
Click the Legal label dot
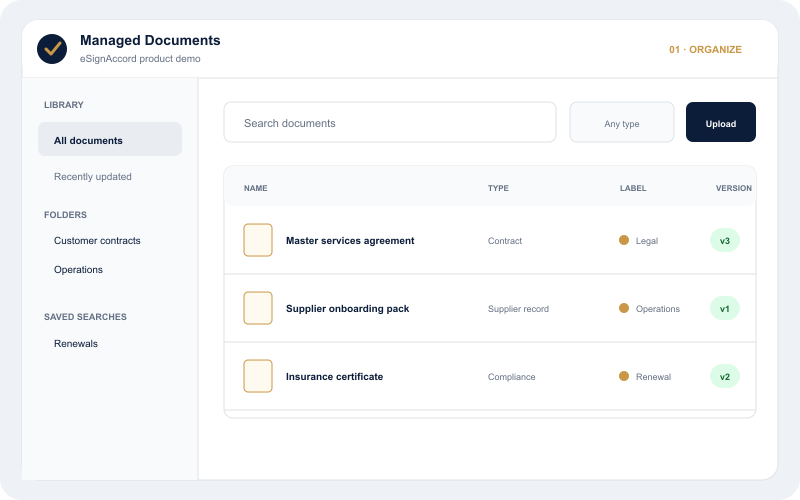coord(623,240)
